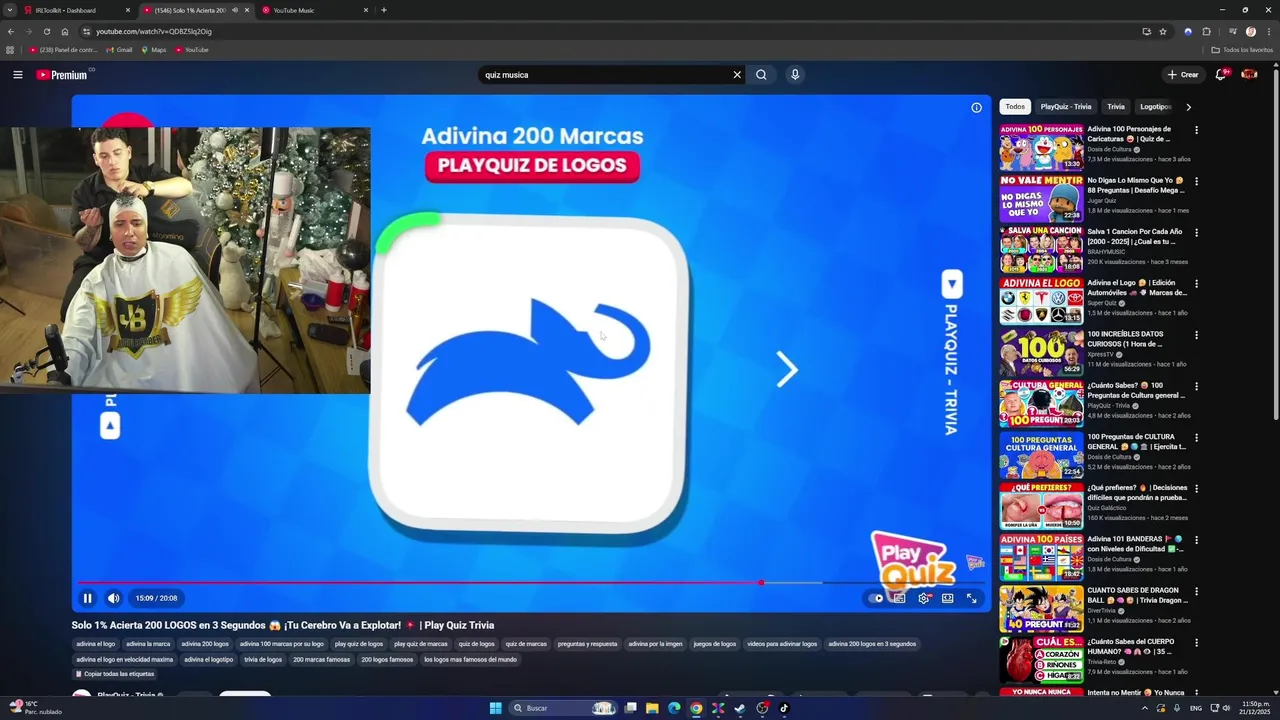Image resolution: width=1280 pixels, height=720 pixels.
Task: Open the Google apps grid in bookmarks bar
Action: pos(10,50)
